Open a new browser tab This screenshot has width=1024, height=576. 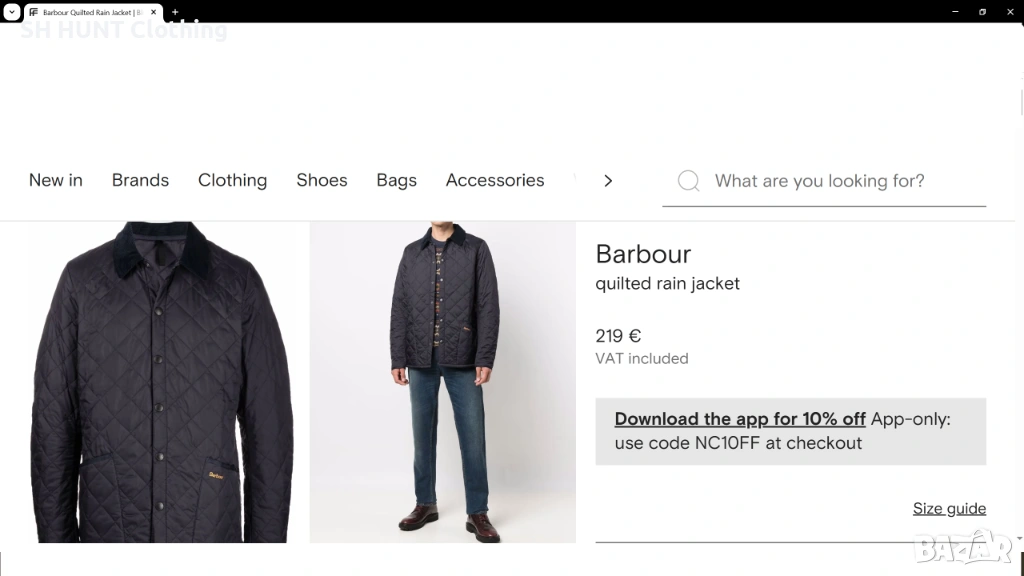(175, 12)
